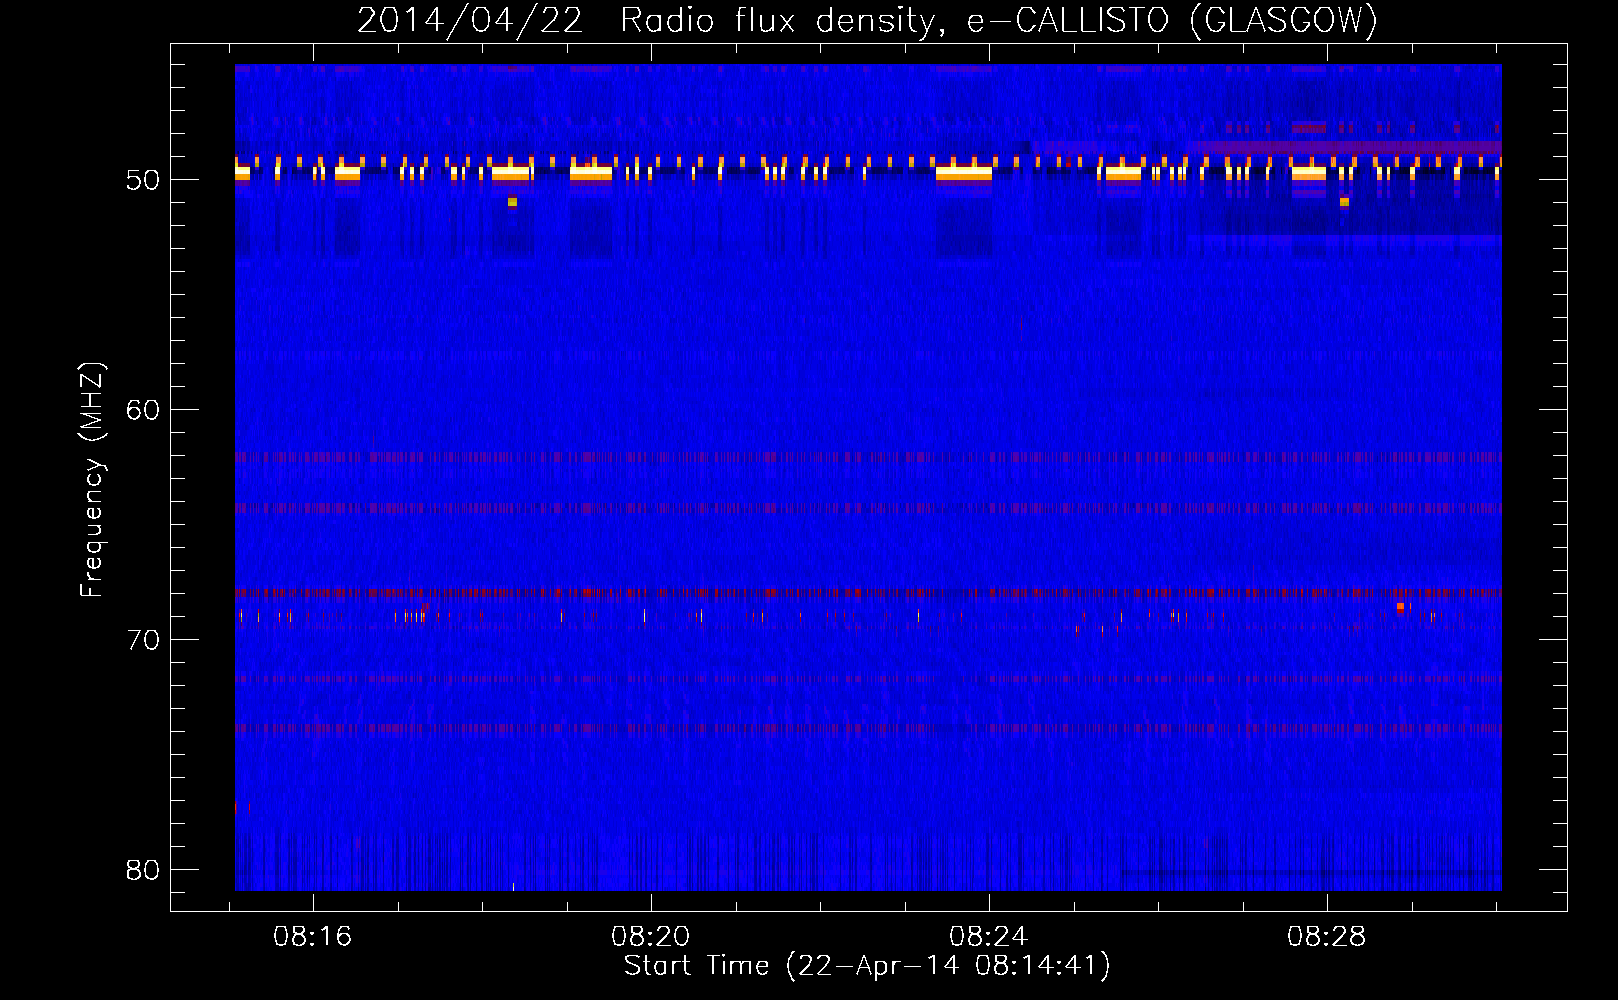Click the plot title 'Radio flux density, e-CALLISTO (GLASGOW)'
The height and width of the screenshot is (1000, 1618).
tap(999, 20)
